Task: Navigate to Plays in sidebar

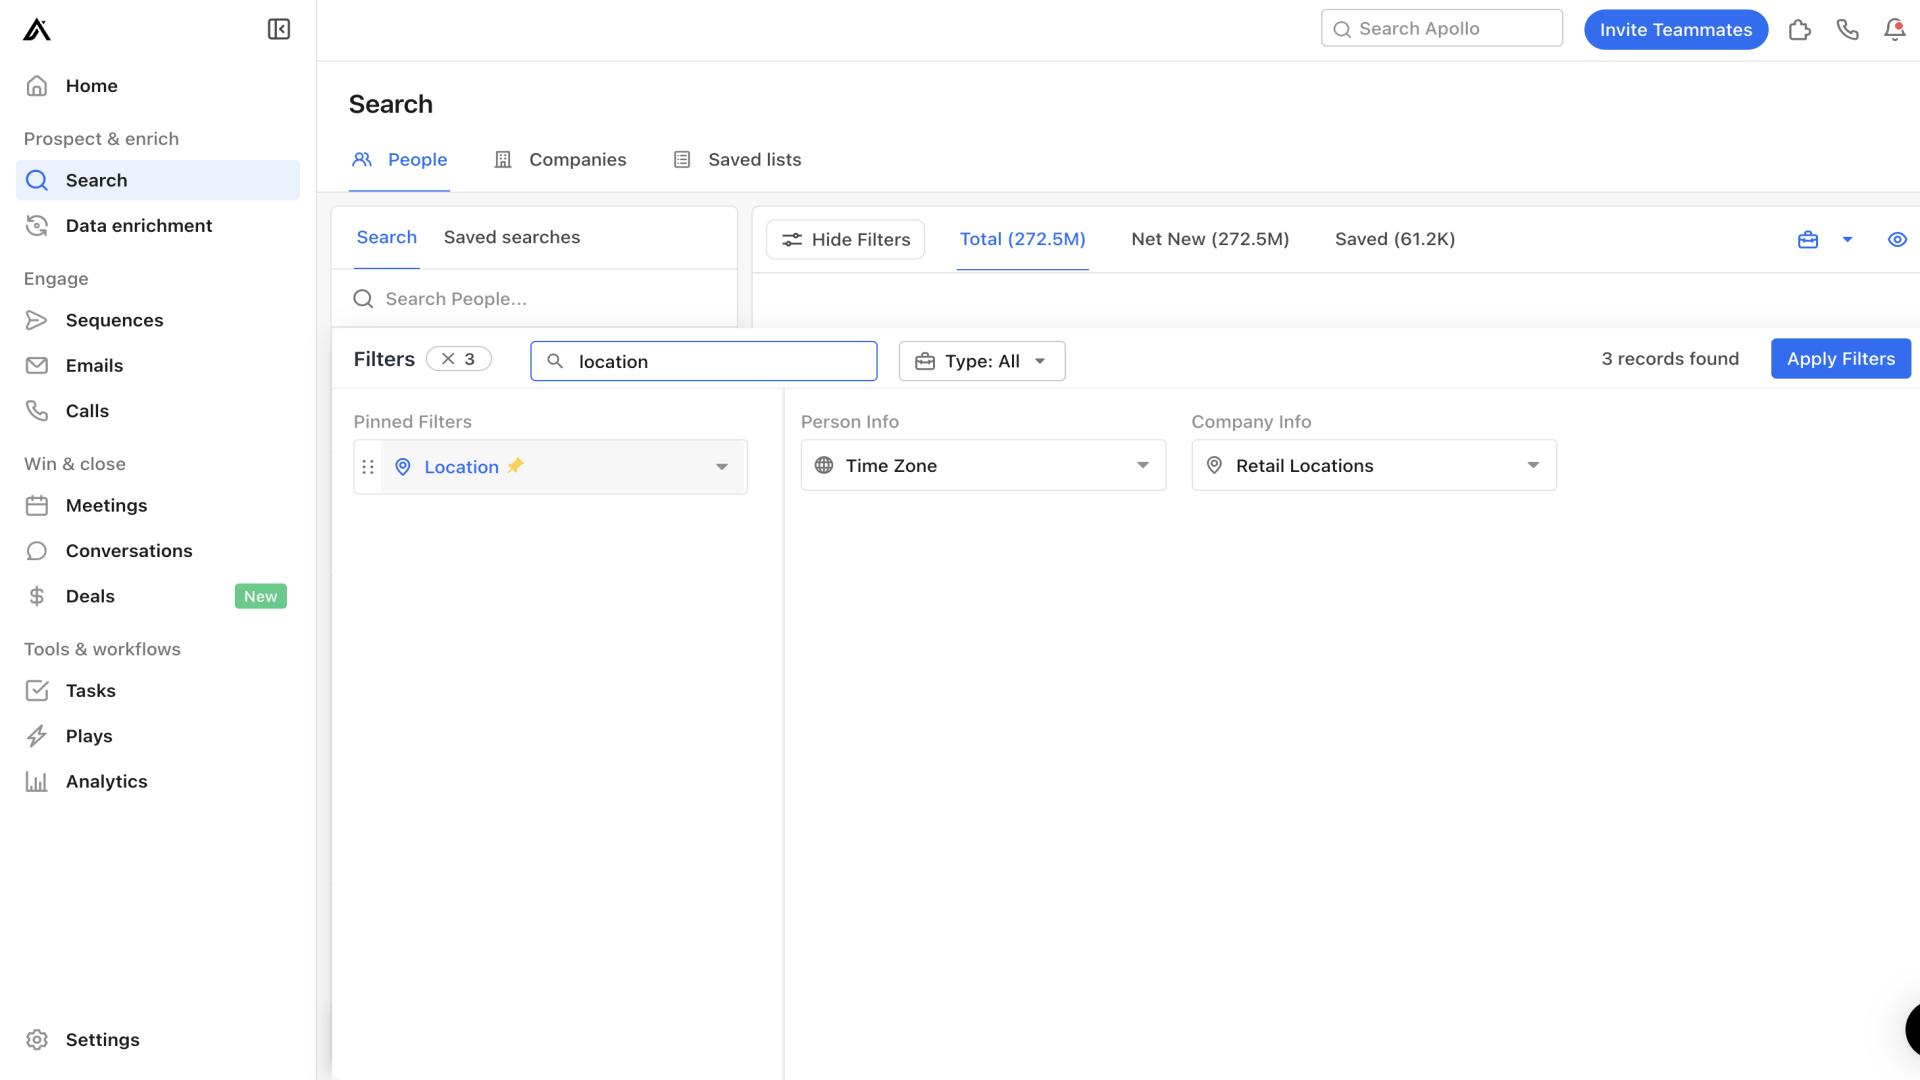Action: coord(88,735)
